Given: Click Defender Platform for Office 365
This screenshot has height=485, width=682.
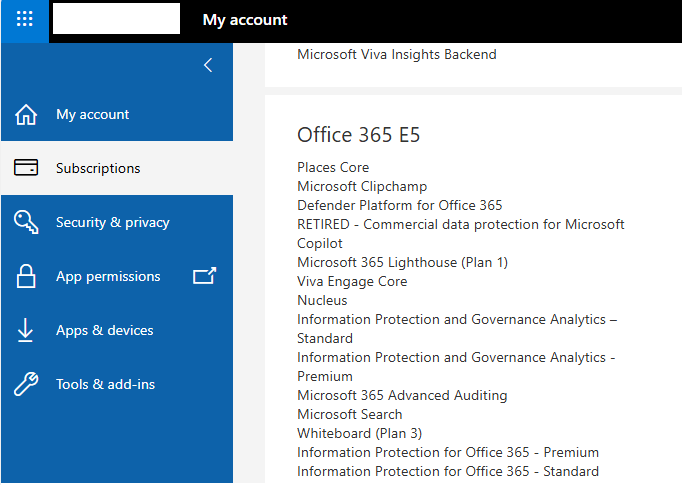Looking at the screenshot, I should coord(400,205).
